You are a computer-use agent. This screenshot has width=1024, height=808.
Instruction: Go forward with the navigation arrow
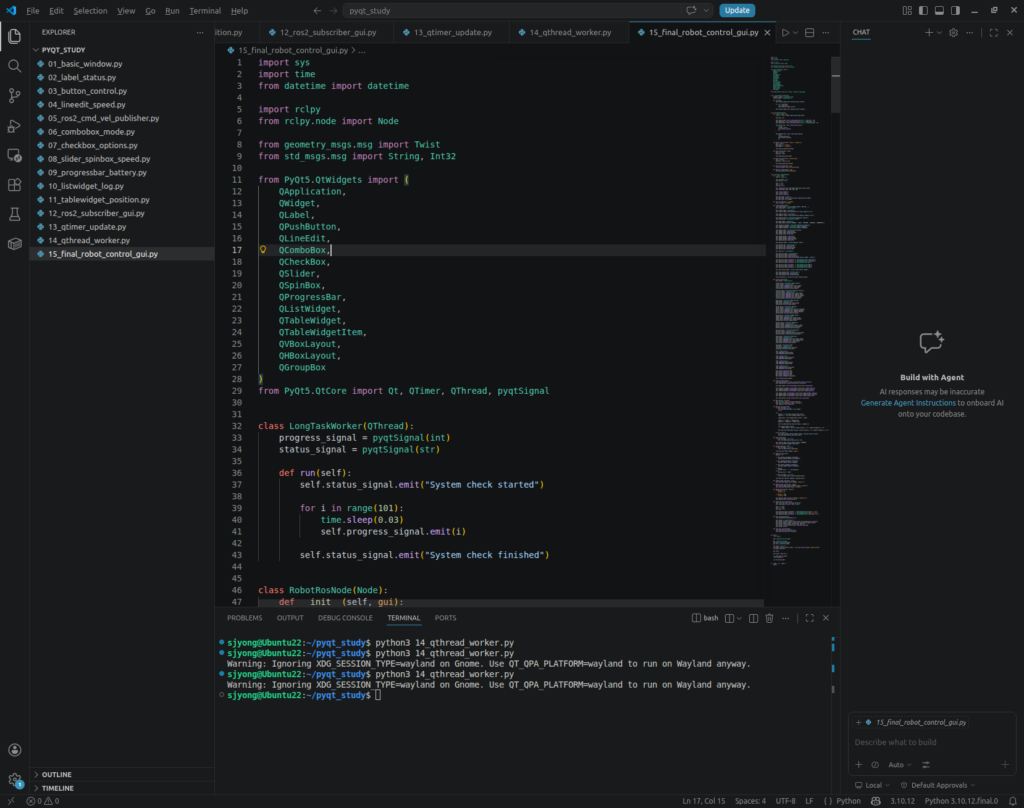(334, 10)
